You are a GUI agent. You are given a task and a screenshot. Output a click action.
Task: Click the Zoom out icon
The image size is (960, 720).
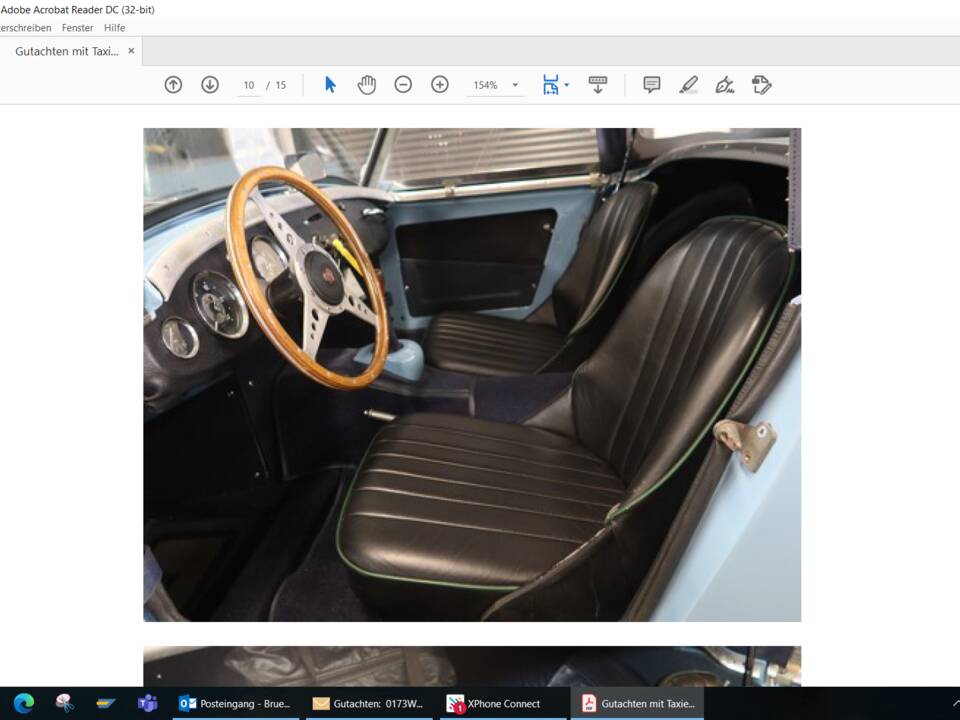pos(403,85)
